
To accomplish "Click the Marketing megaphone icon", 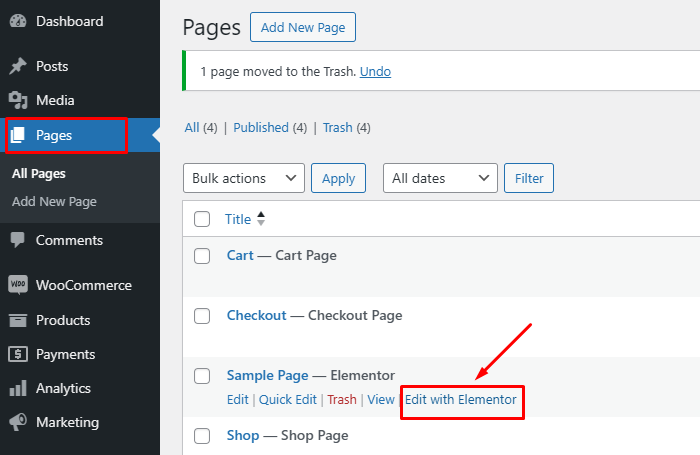I will [x=17, y=422].
